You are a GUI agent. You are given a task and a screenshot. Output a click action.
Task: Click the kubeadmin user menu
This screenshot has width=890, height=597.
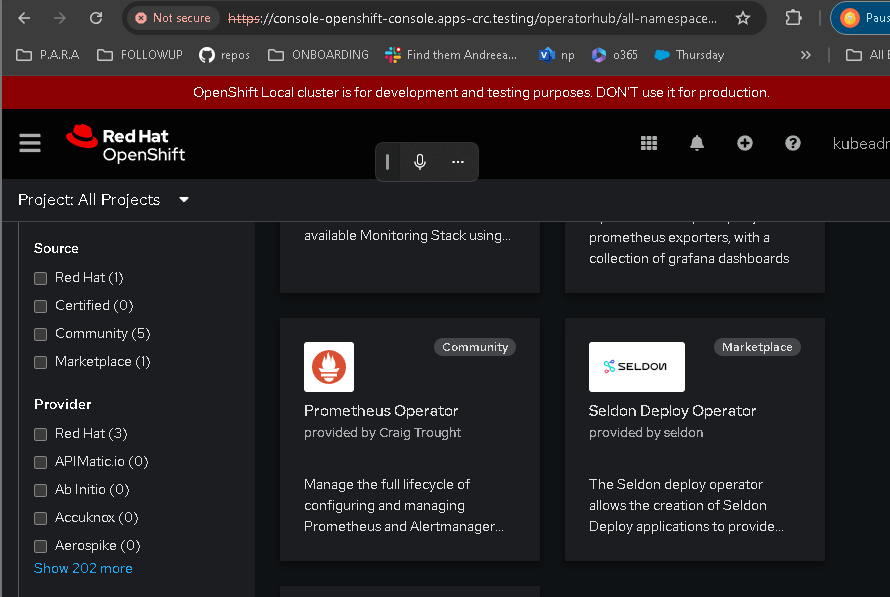point(861,144)
